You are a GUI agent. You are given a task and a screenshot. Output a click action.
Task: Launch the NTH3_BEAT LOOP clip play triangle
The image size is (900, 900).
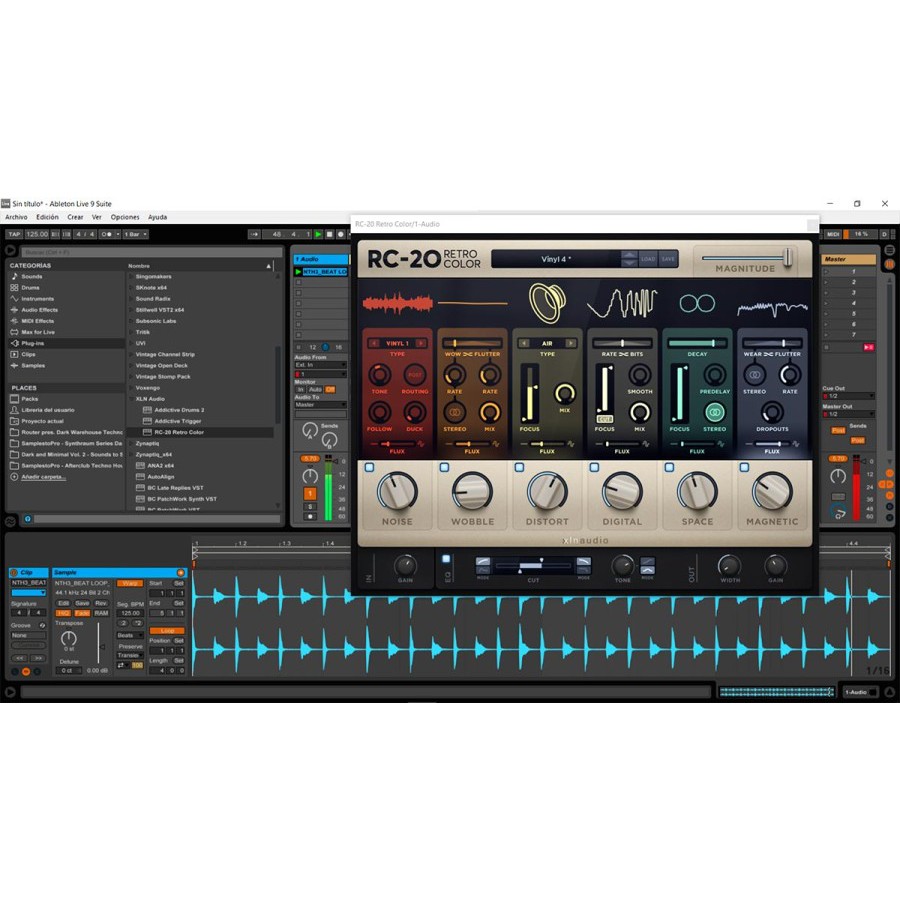click(x=298, y=271)
